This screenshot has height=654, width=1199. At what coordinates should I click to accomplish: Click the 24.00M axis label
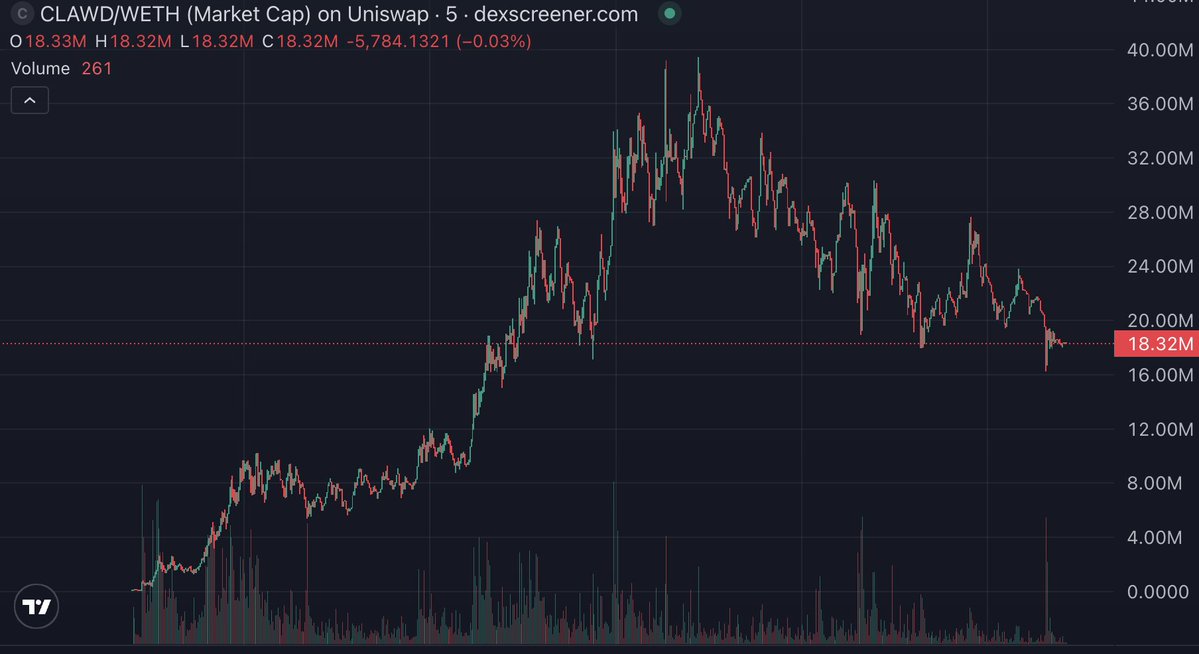point(1159,266)
